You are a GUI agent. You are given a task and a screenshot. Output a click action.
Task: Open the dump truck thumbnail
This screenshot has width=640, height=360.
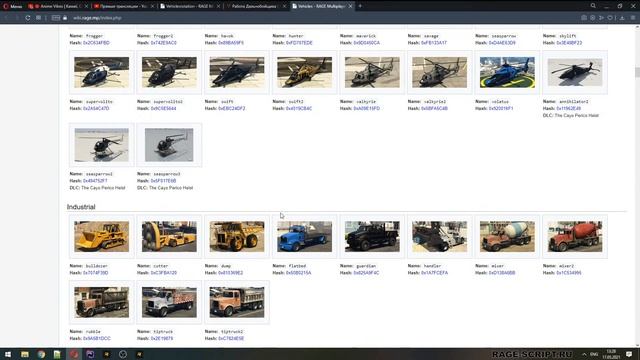click(237, 237)
